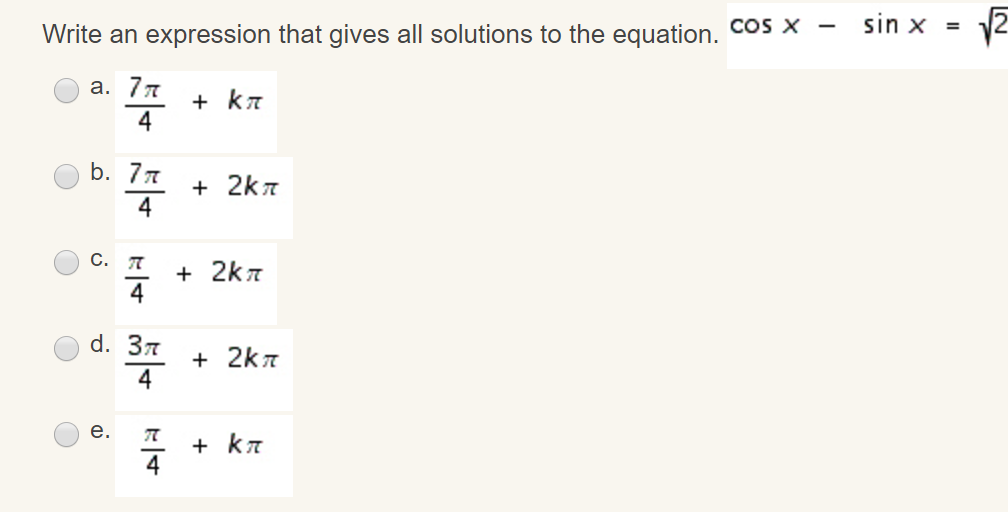The height and width of the screenshot is (512, 1008).
Task: Click the "c." option letter label
Action: pyautogui.click(x=100, y=259)
